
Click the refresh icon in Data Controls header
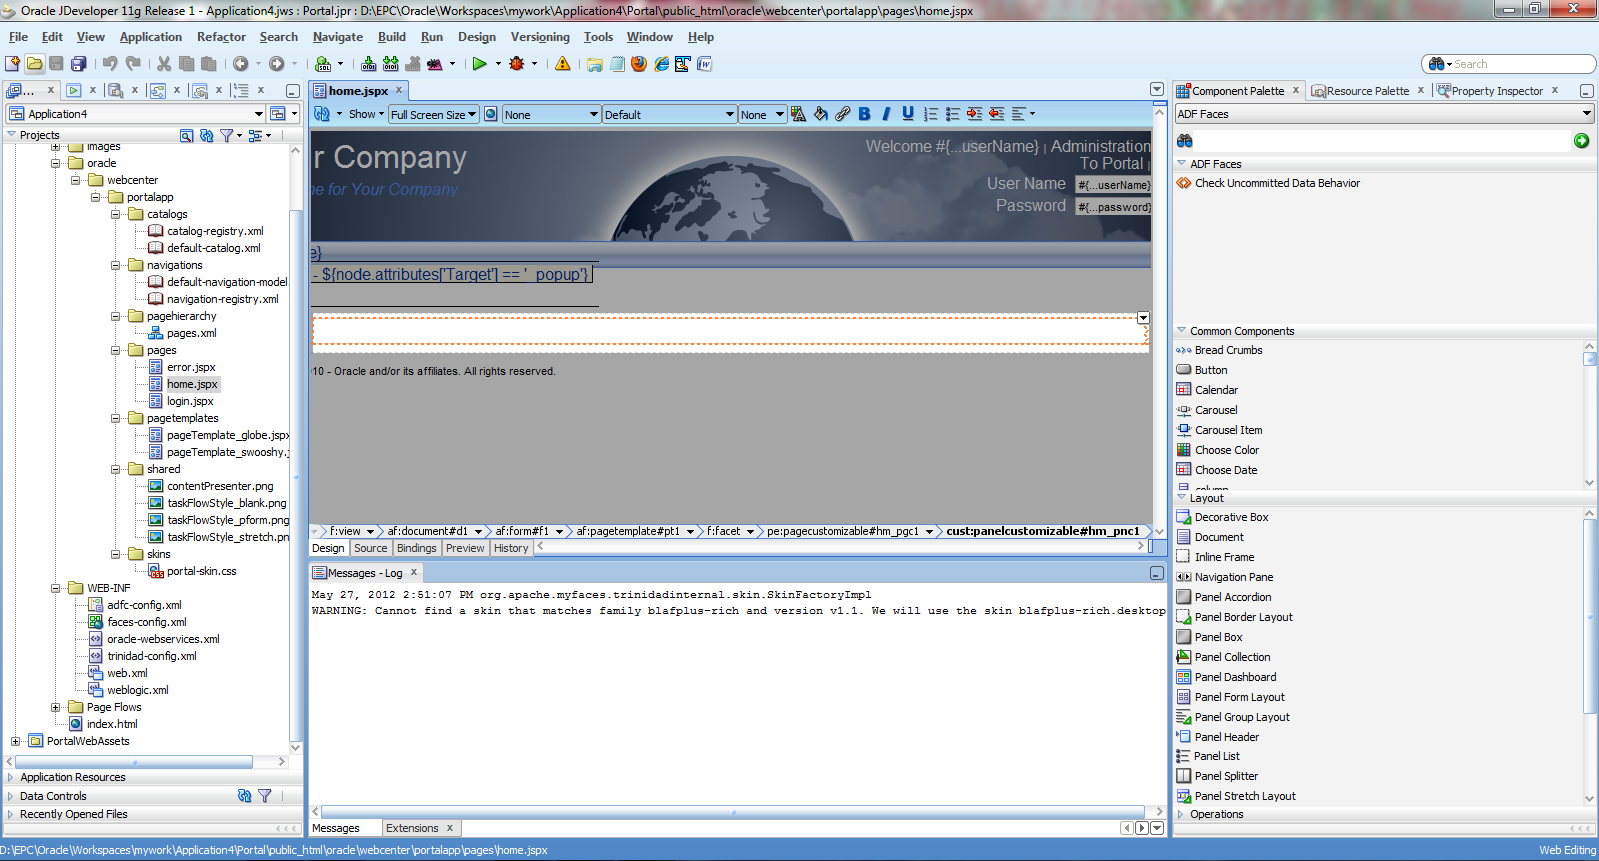pos(245,796)
